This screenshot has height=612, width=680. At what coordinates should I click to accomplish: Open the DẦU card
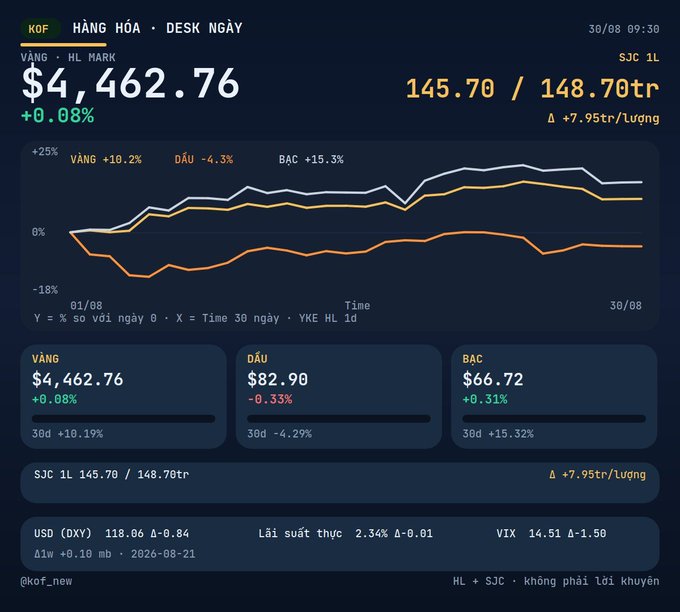coord(339,396)
